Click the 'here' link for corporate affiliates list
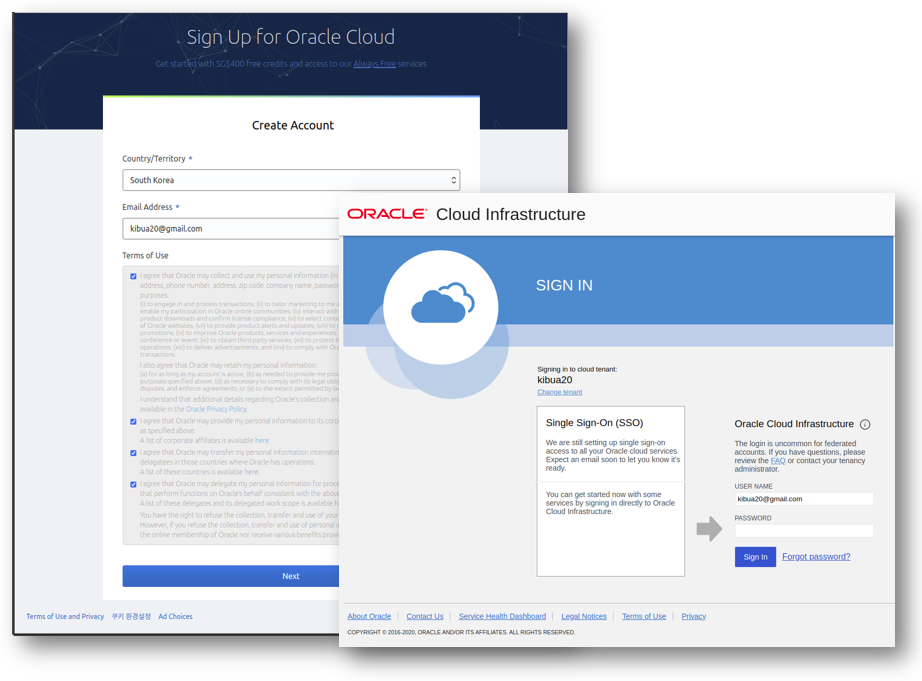Screen dimensions: 922x681 262,440
